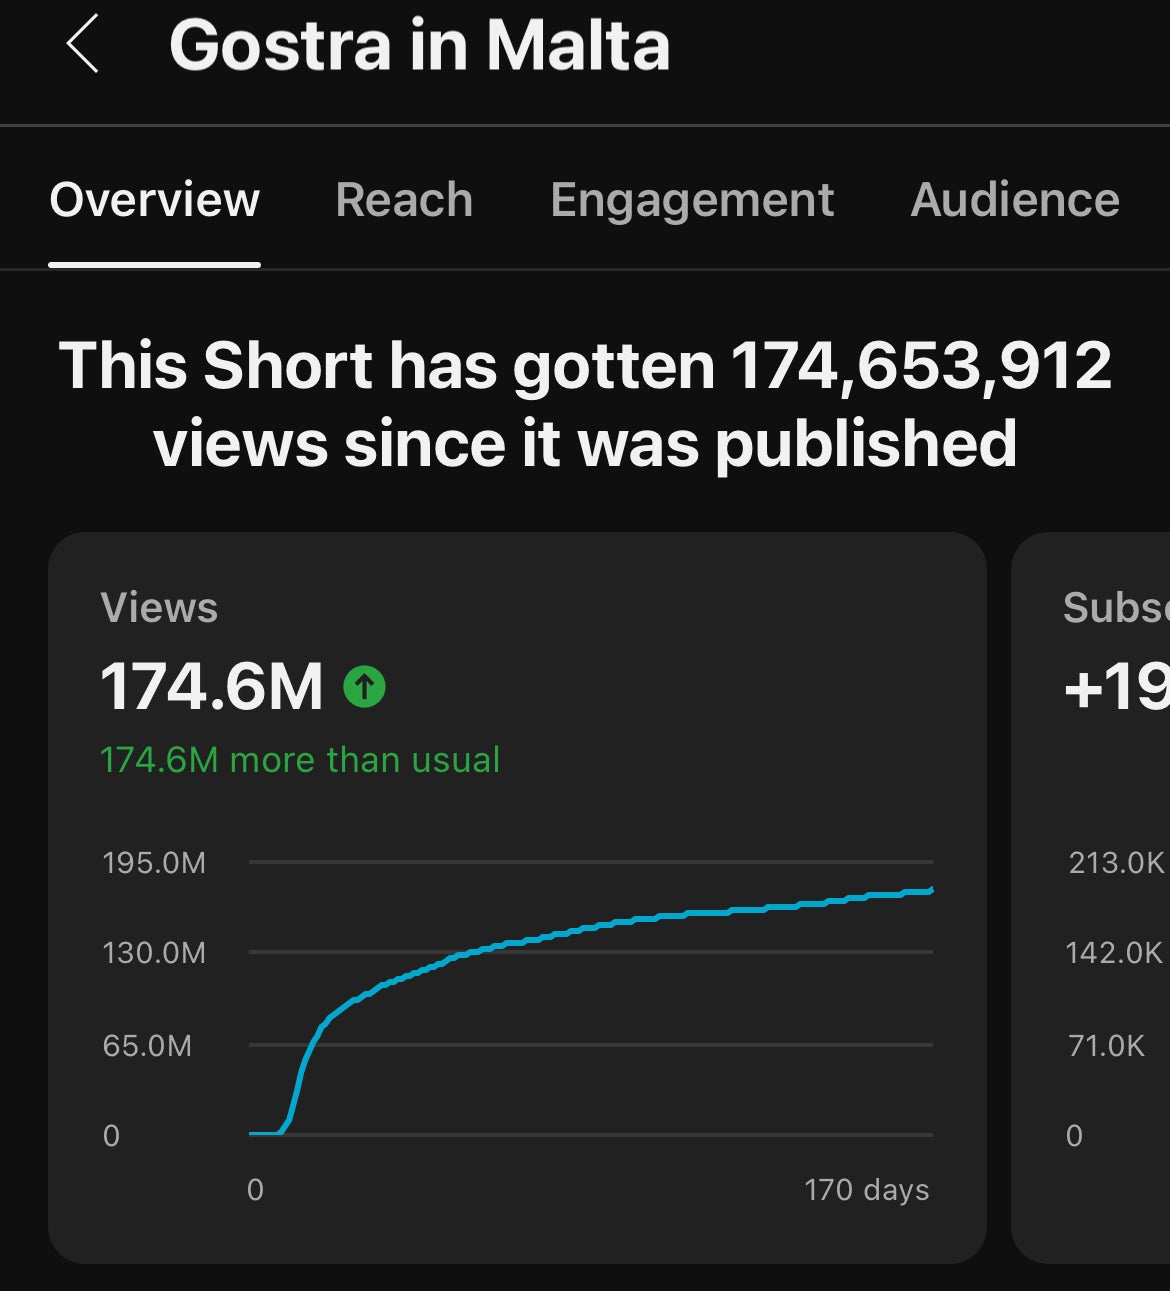Go to the Audience tab
The height and width of the screenshot is (1291, 1170).
(x=1014, y=200)
